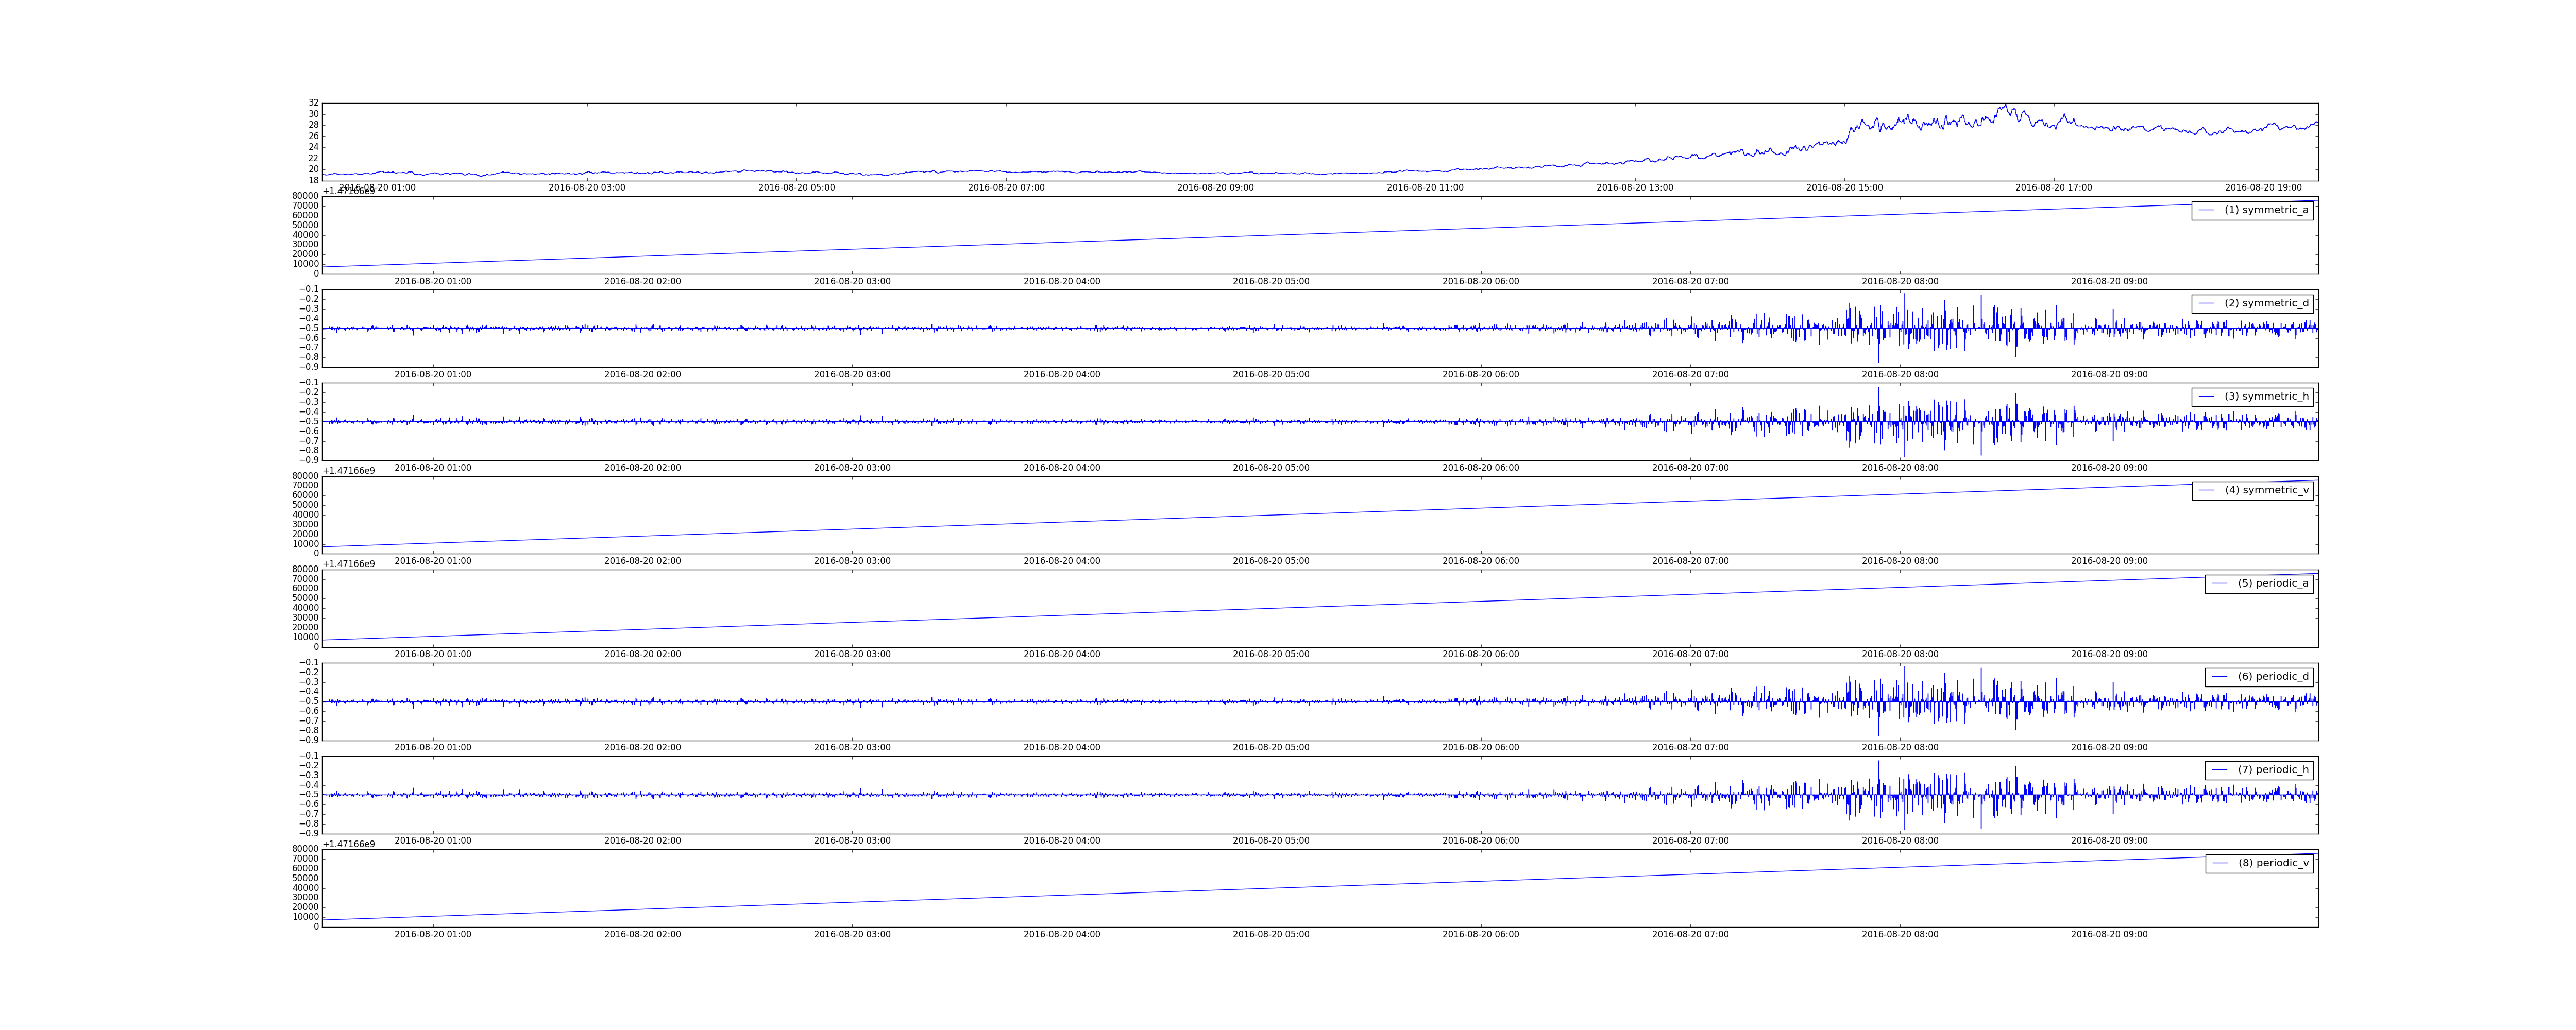The image size is (2576, 1030).
Task: Click the blue line sample in periodic_v legend
Action: pyautogui.click(x=2220, y=863)
